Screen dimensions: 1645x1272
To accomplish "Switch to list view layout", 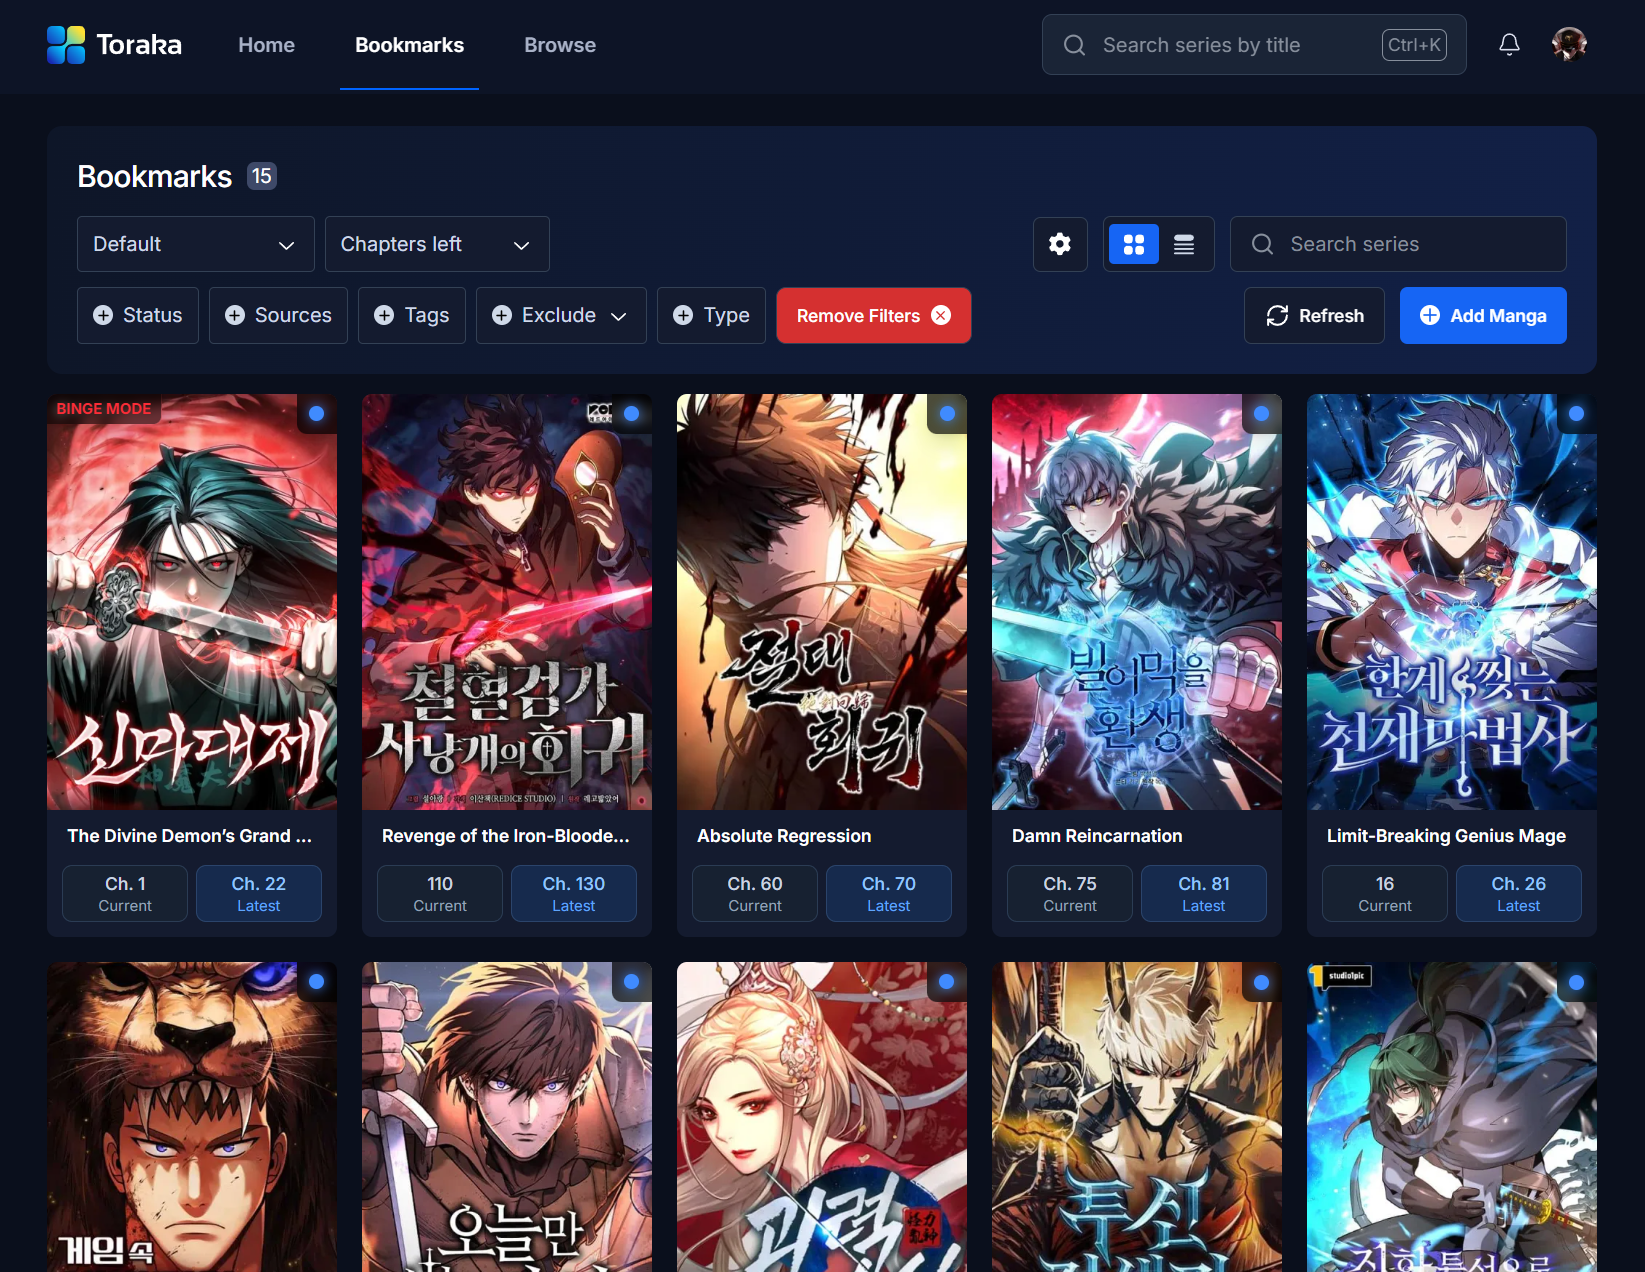I will 1184,244.
